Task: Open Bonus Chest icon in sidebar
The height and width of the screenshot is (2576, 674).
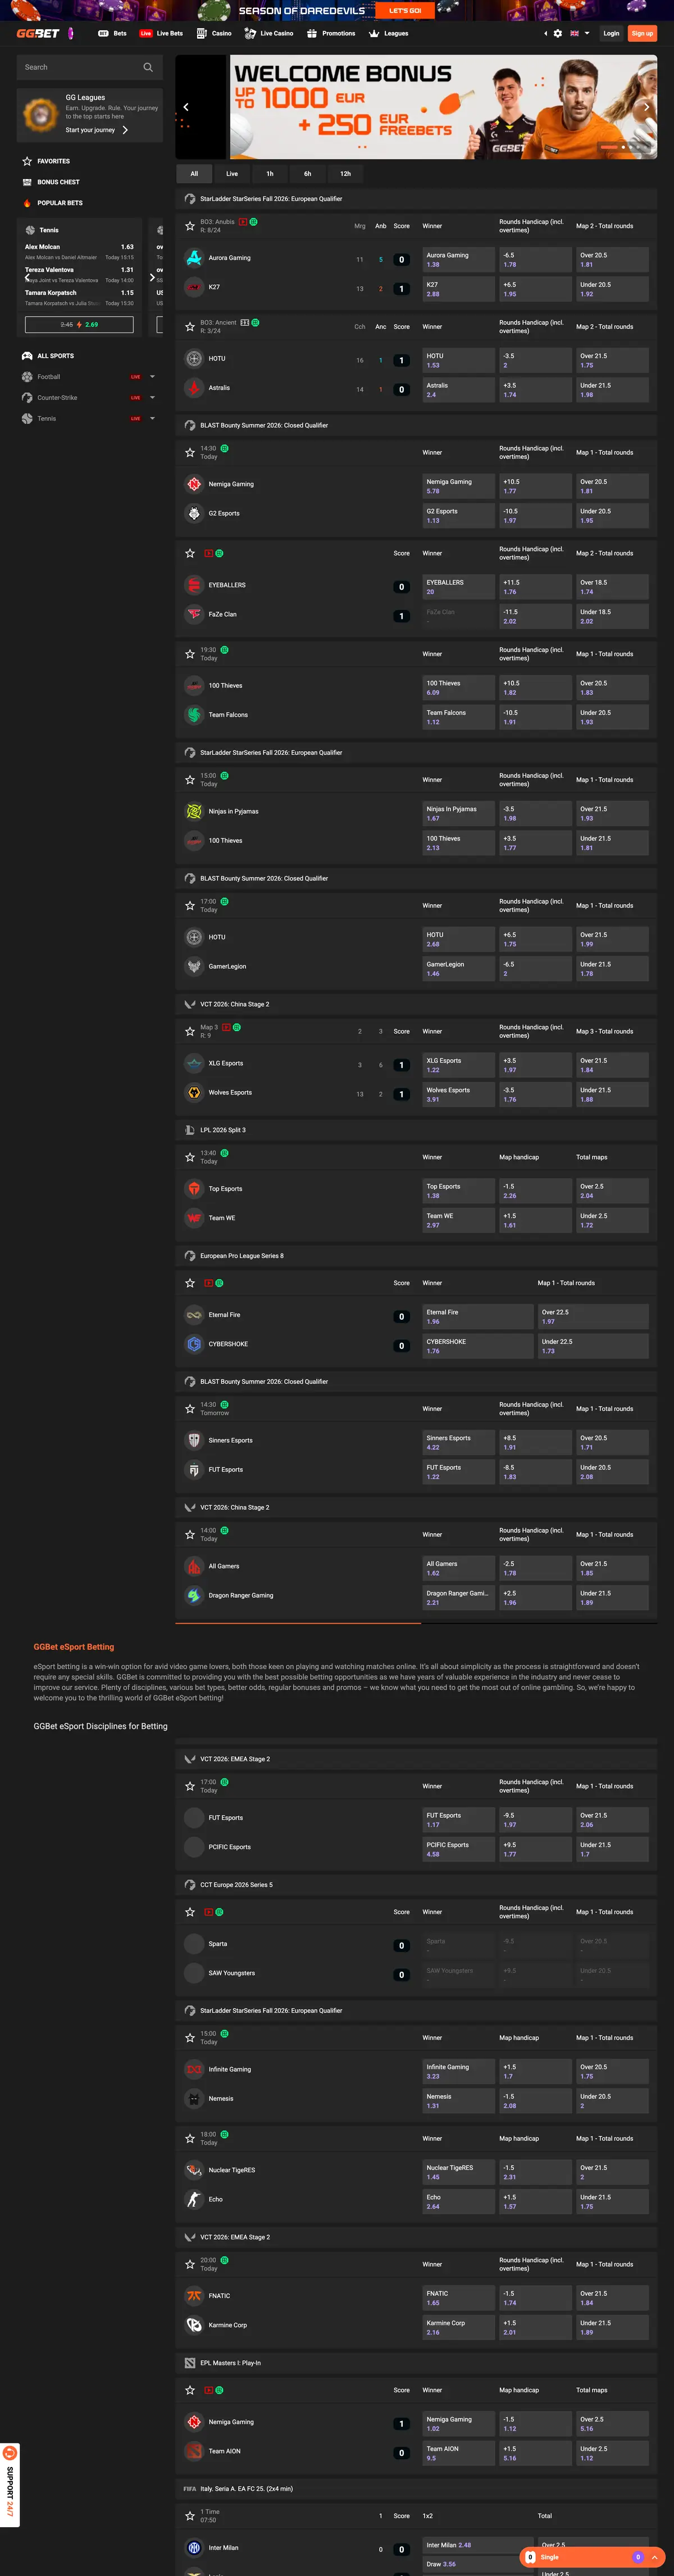Action: (27, 182)
